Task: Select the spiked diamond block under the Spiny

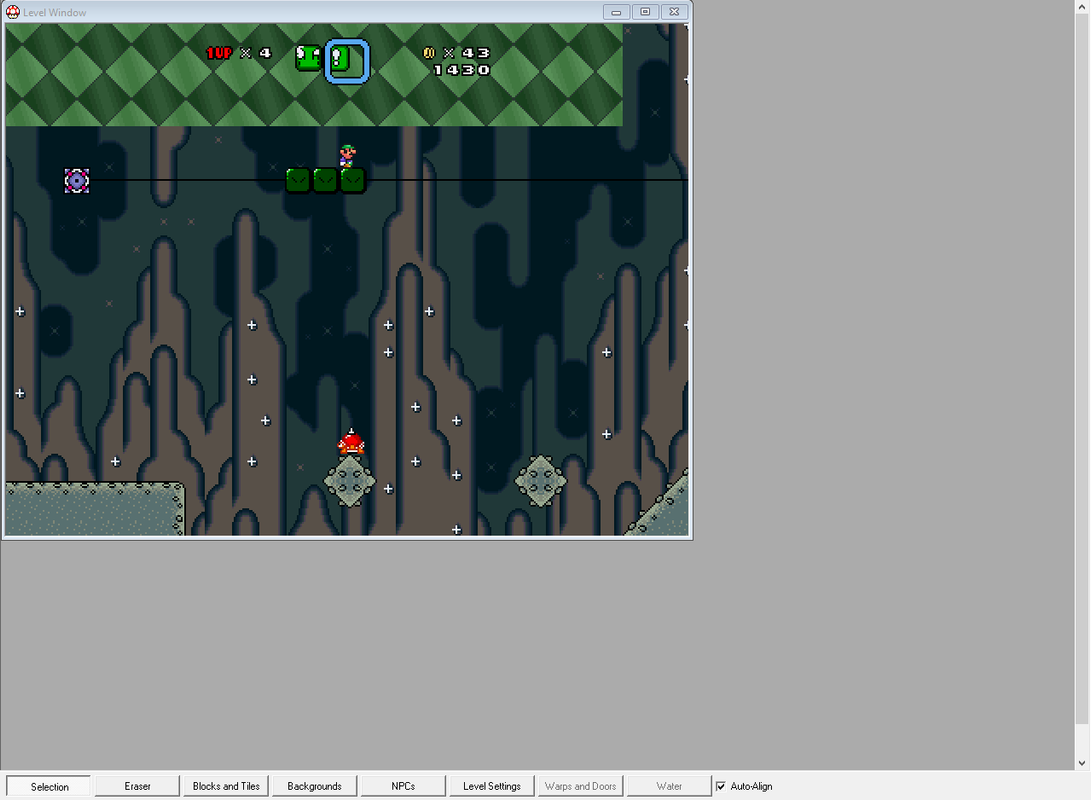Action: [x=350, y=481]
